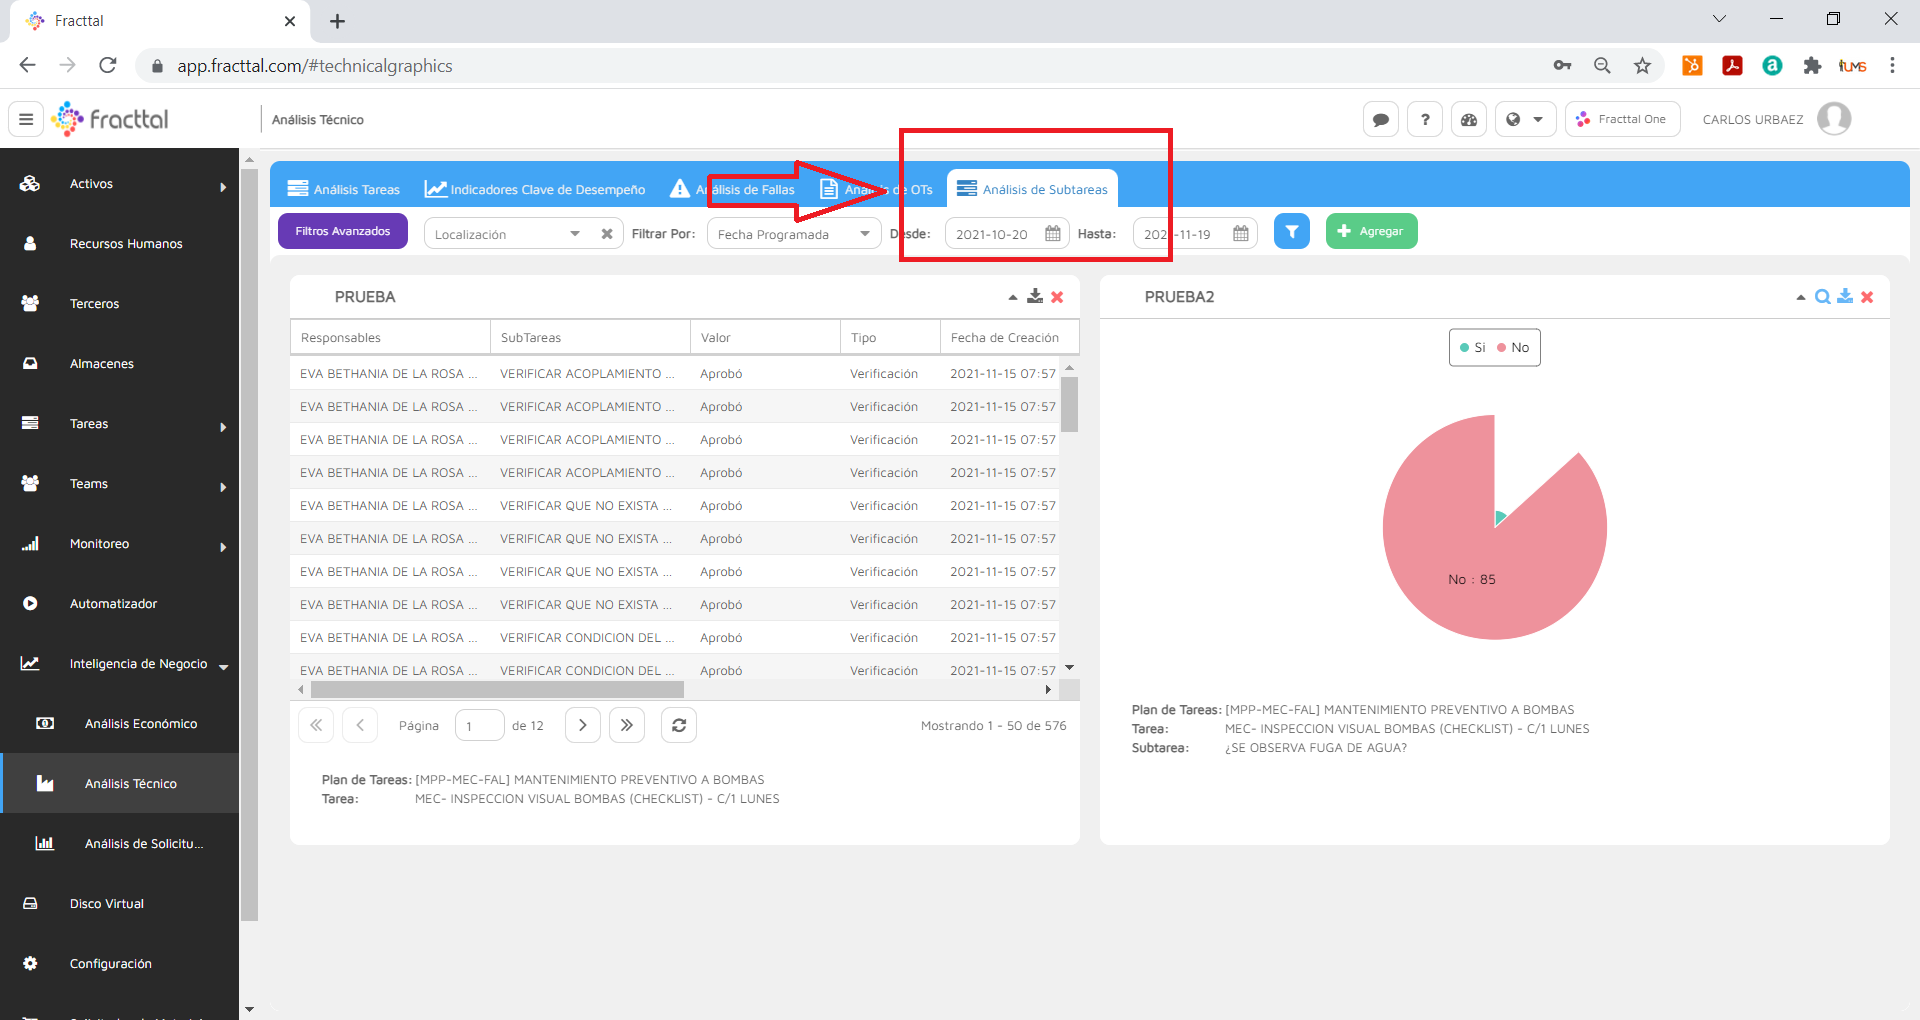Refresh the PRUEBA table results
Viewport: 1920px width, 1020px height.
678,725
